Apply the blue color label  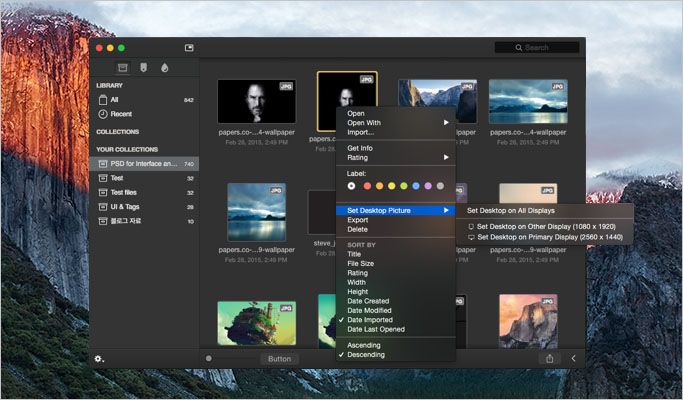pos(416,186)
